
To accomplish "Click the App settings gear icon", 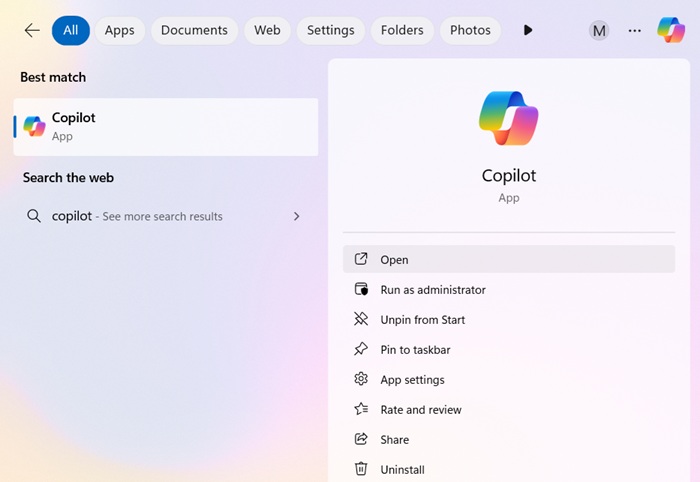I will click(x=361, y=379).
